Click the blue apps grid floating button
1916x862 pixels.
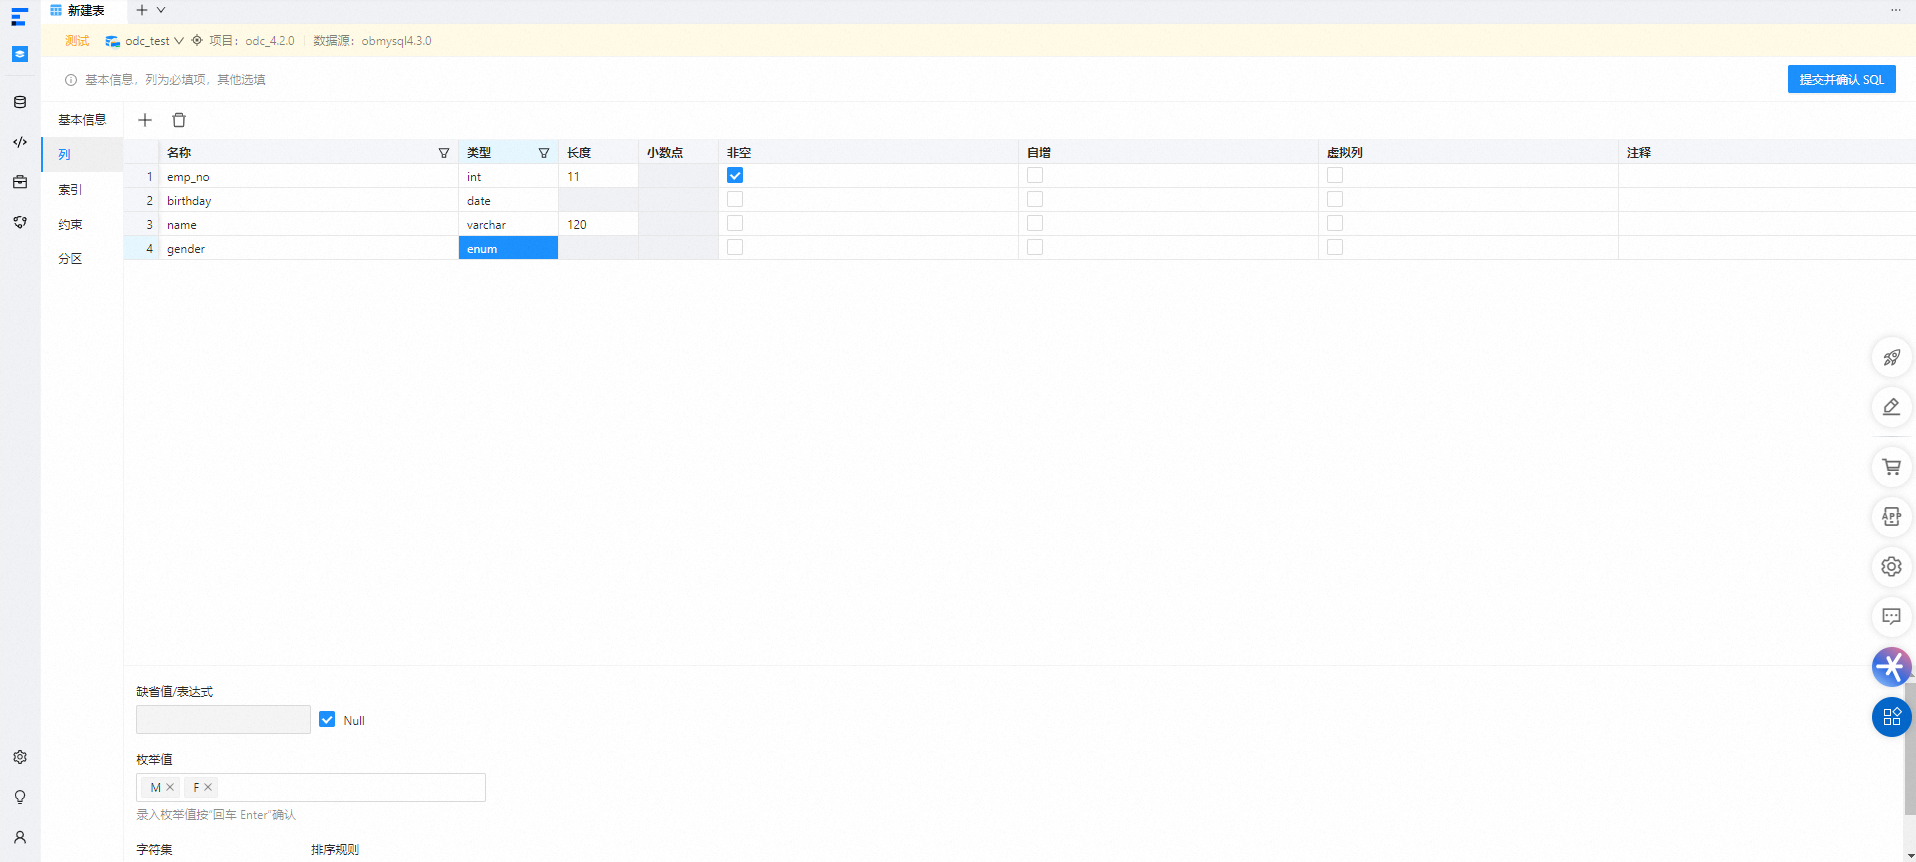1891,717
